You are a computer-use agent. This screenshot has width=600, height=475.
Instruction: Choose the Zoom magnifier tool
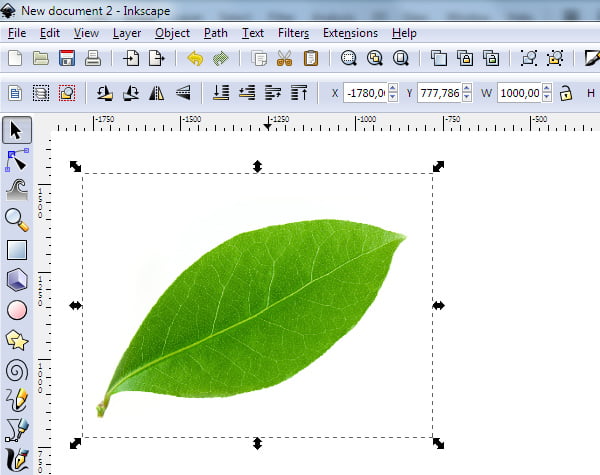(17, 220)
